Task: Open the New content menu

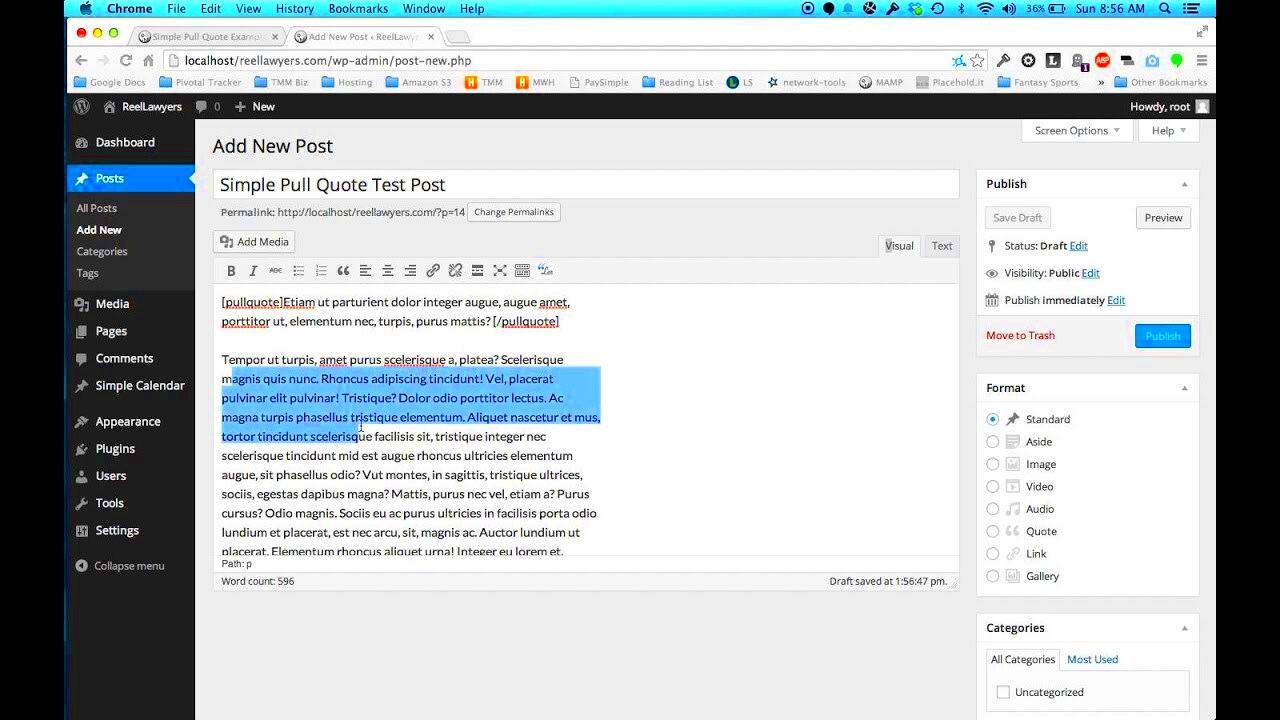Action: [255, 106]
